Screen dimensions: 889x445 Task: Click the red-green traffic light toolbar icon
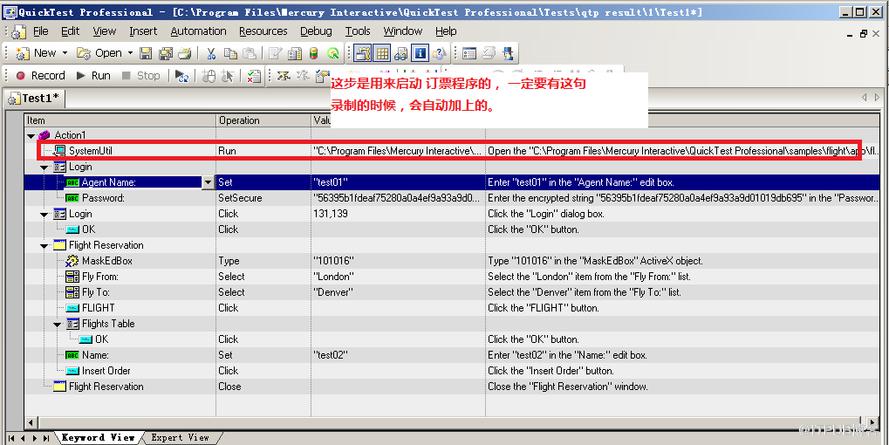click(314, 53)
